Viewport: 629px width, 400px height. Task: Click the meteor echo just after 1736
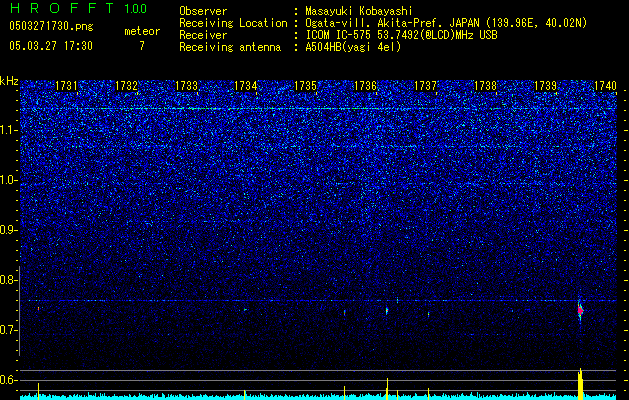pos(387,311)
